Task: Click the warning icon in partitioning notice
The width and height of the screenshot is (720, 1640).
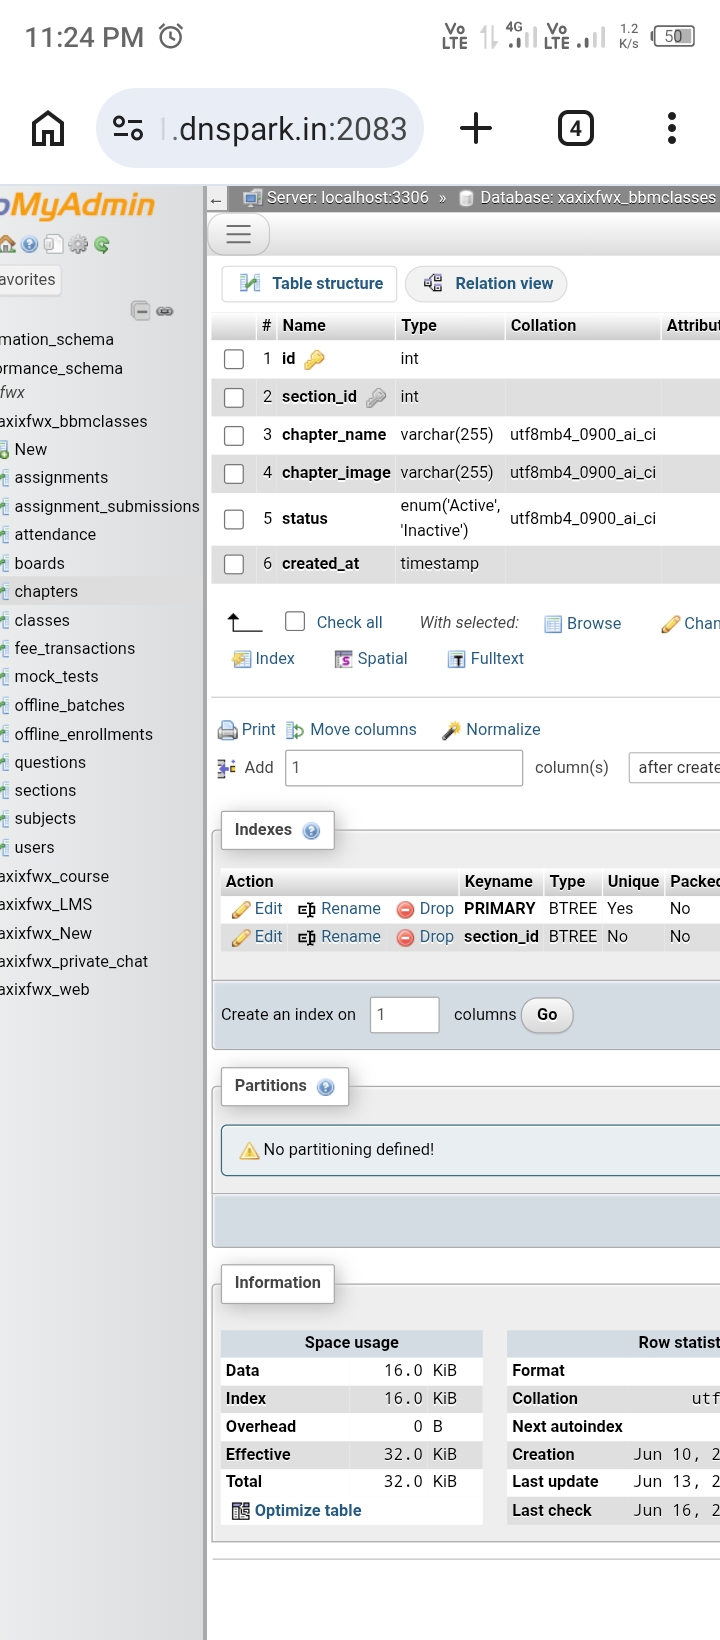Action: [x=249, y=1151]
